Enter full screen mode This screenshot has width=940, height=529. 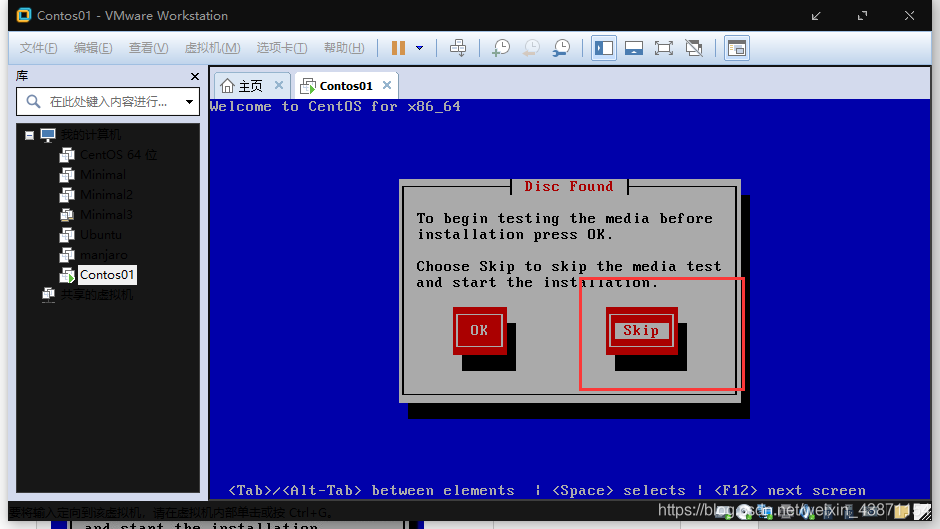(x=664, y=48)
